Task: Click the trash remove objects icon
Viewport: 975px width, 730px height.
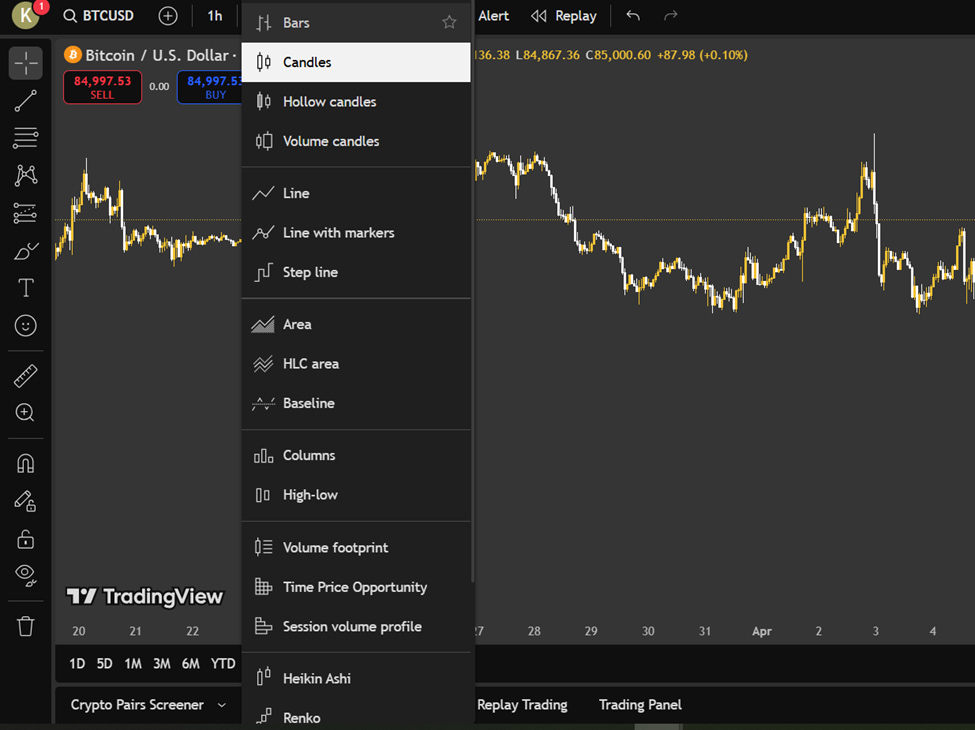Action: (25, 626)
